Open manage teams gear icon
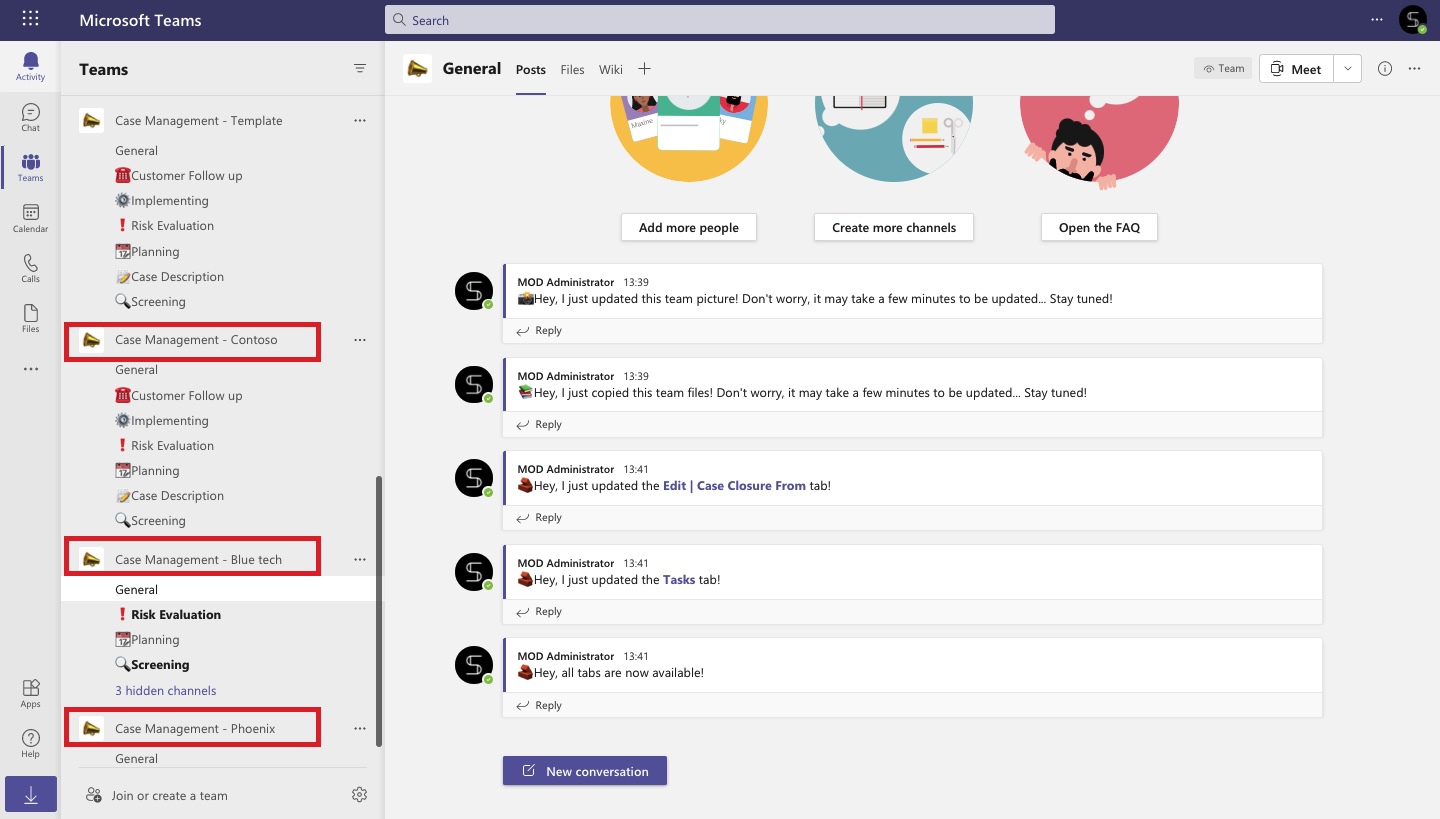 360,795
